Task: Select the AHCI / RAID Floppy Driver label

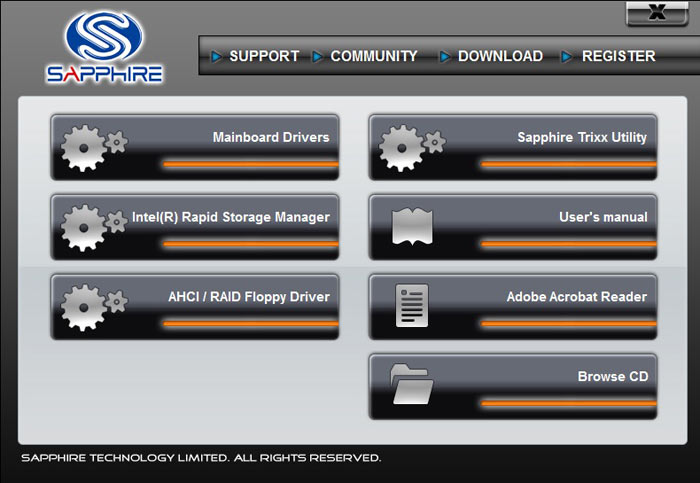Action: [248, 296]
